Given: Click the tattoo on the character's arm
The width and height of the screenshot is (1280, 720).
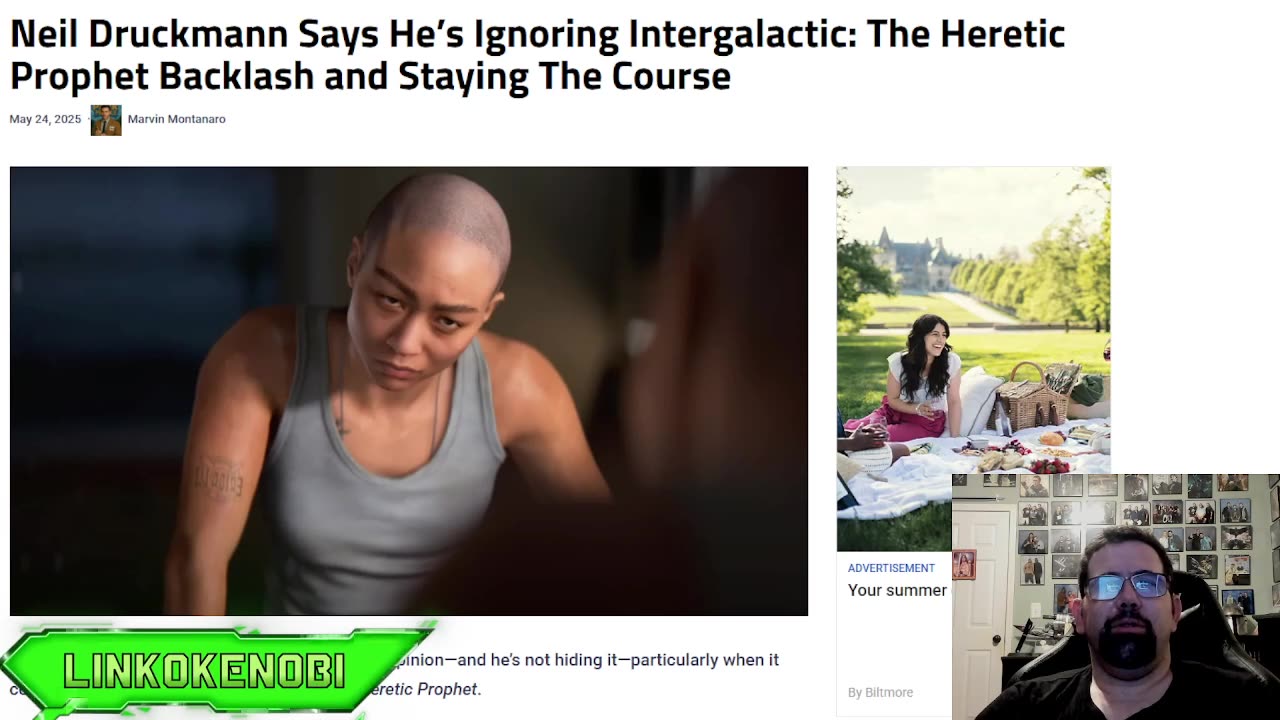Looking at the screenshot, I should click(220, 478).
